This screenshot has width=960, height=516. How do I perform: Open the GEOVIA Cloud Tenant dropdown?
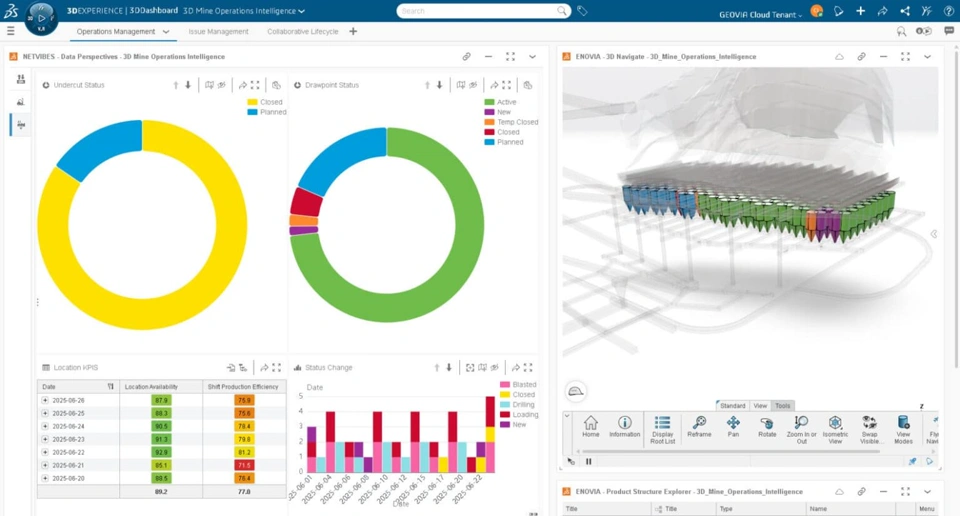[760, 15]
